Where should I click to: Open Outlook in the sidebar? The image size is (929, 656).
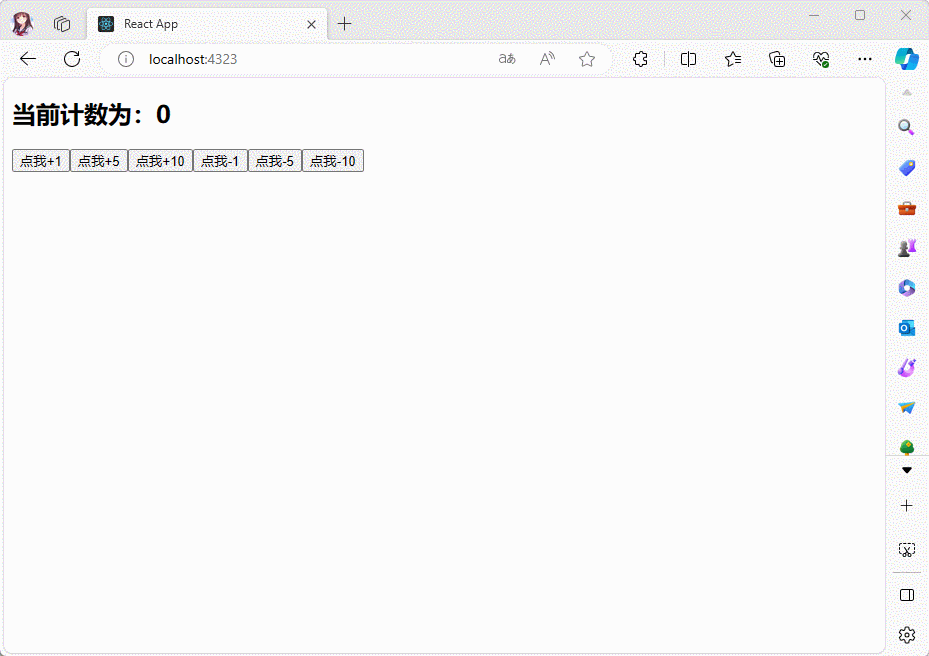(907, 328)
